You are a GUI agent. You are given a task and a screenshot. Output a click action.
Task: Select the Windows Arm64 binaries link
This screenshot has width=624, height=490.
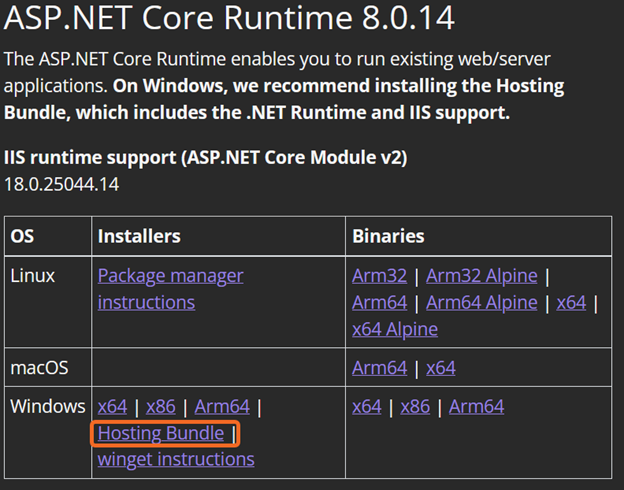[476, 407]
